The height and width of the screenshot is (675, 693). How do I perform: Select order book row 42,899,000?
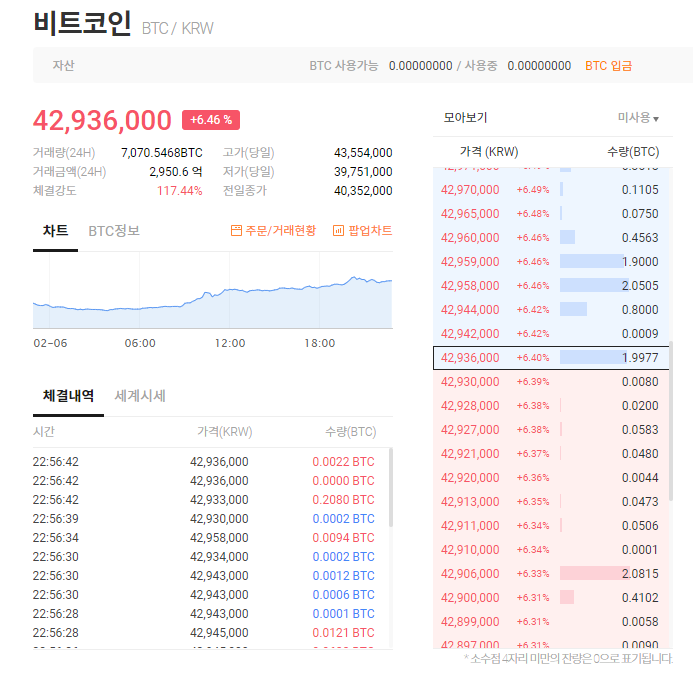550,622
